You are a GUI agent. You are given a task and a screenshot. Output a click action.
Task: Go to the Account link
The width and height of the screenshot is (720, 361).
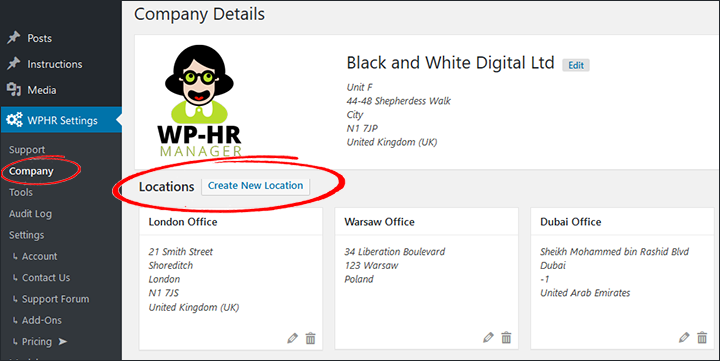[39, 256]
